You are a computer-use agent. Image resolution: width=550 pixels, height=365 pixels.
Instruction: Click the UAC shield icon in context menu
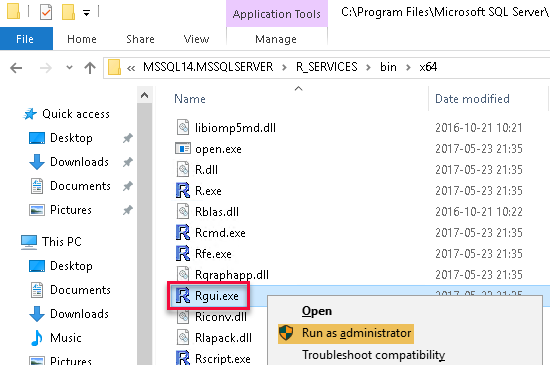coord(286,333)
